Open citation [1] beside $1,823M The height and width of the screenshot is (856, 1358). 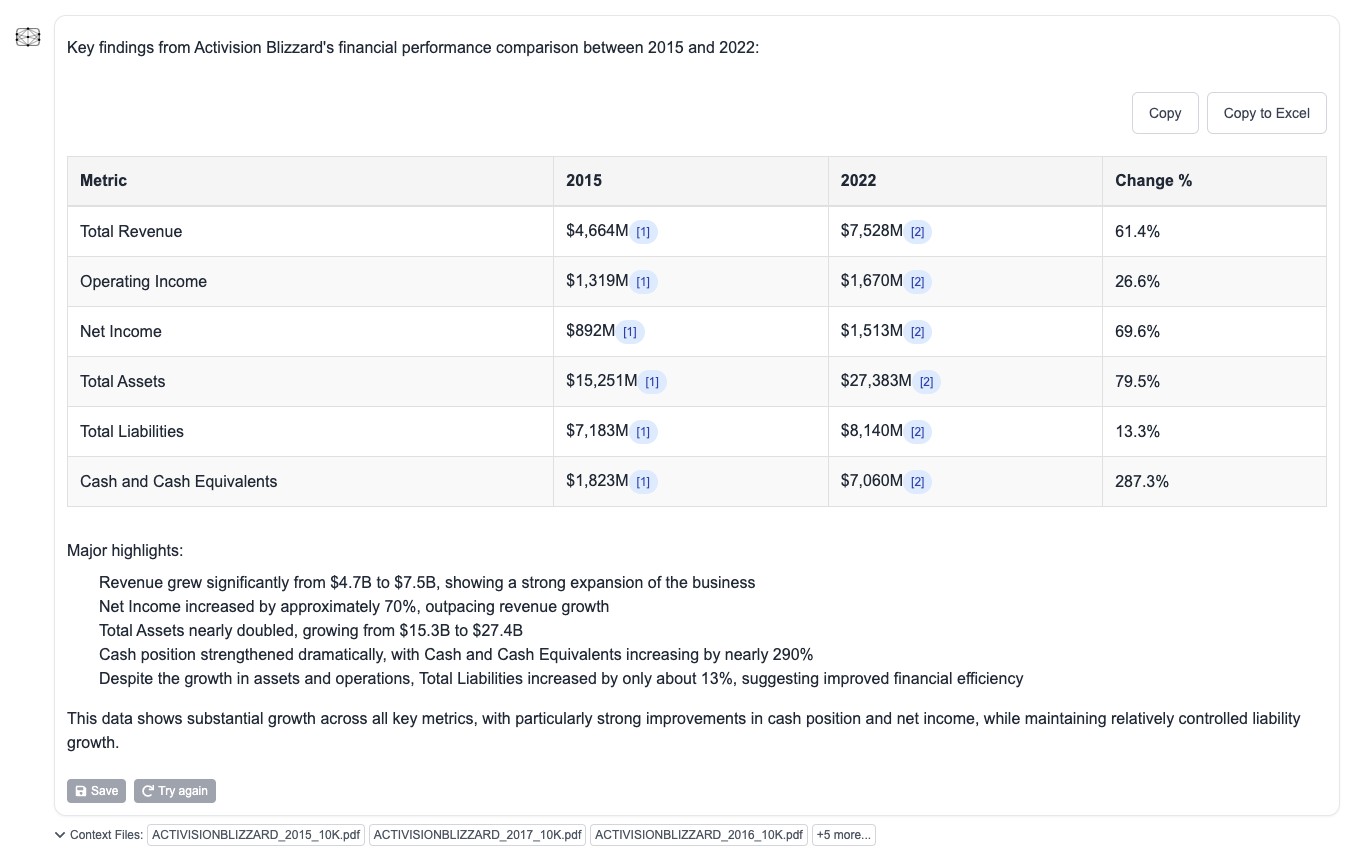[x=643, y=482]
